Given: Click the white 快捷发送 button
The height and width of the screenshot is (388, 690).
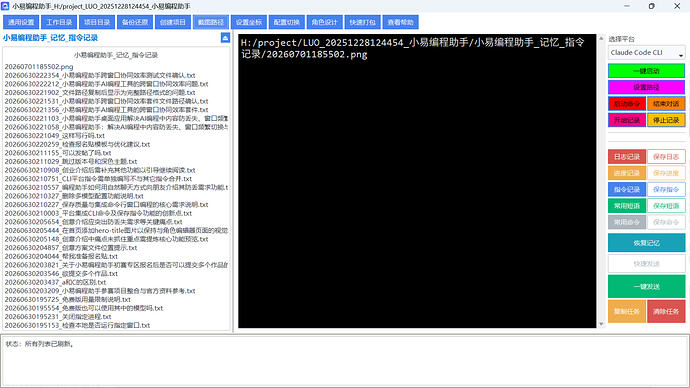Looking at the screenshot, I should pos(646,264).
